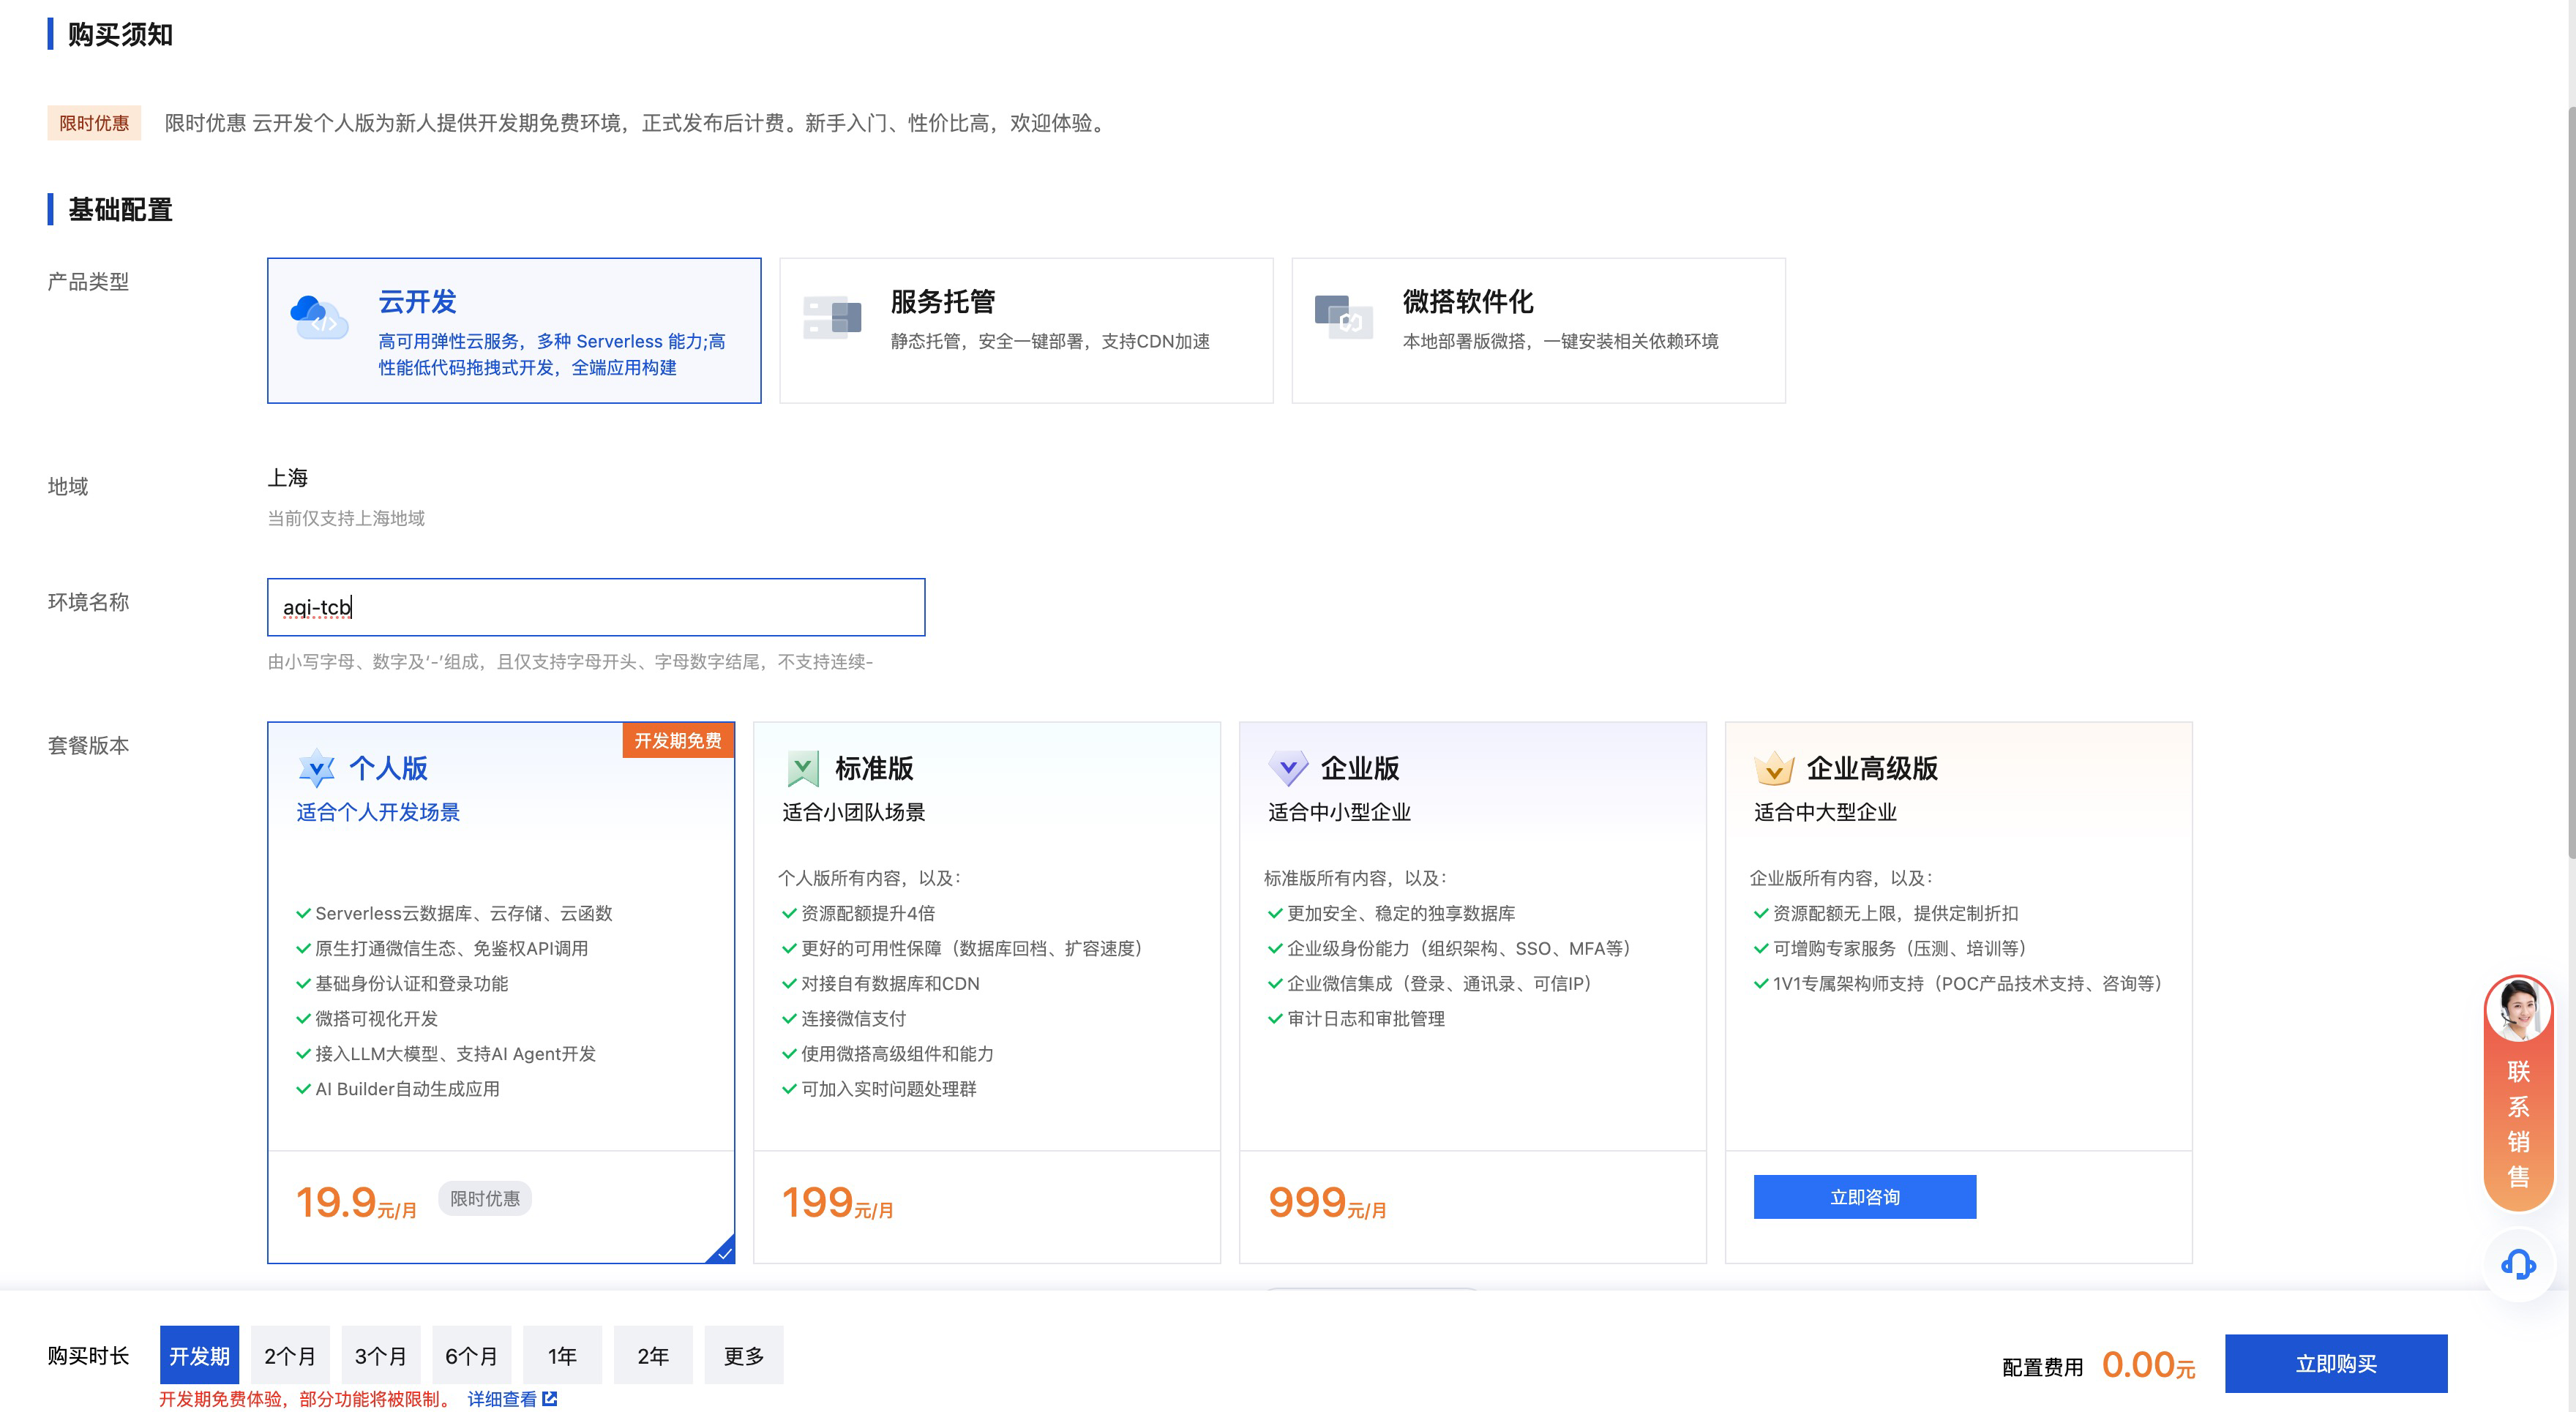
Task: Click the 企业高级版 gold crown icon
Action: 1774,768
